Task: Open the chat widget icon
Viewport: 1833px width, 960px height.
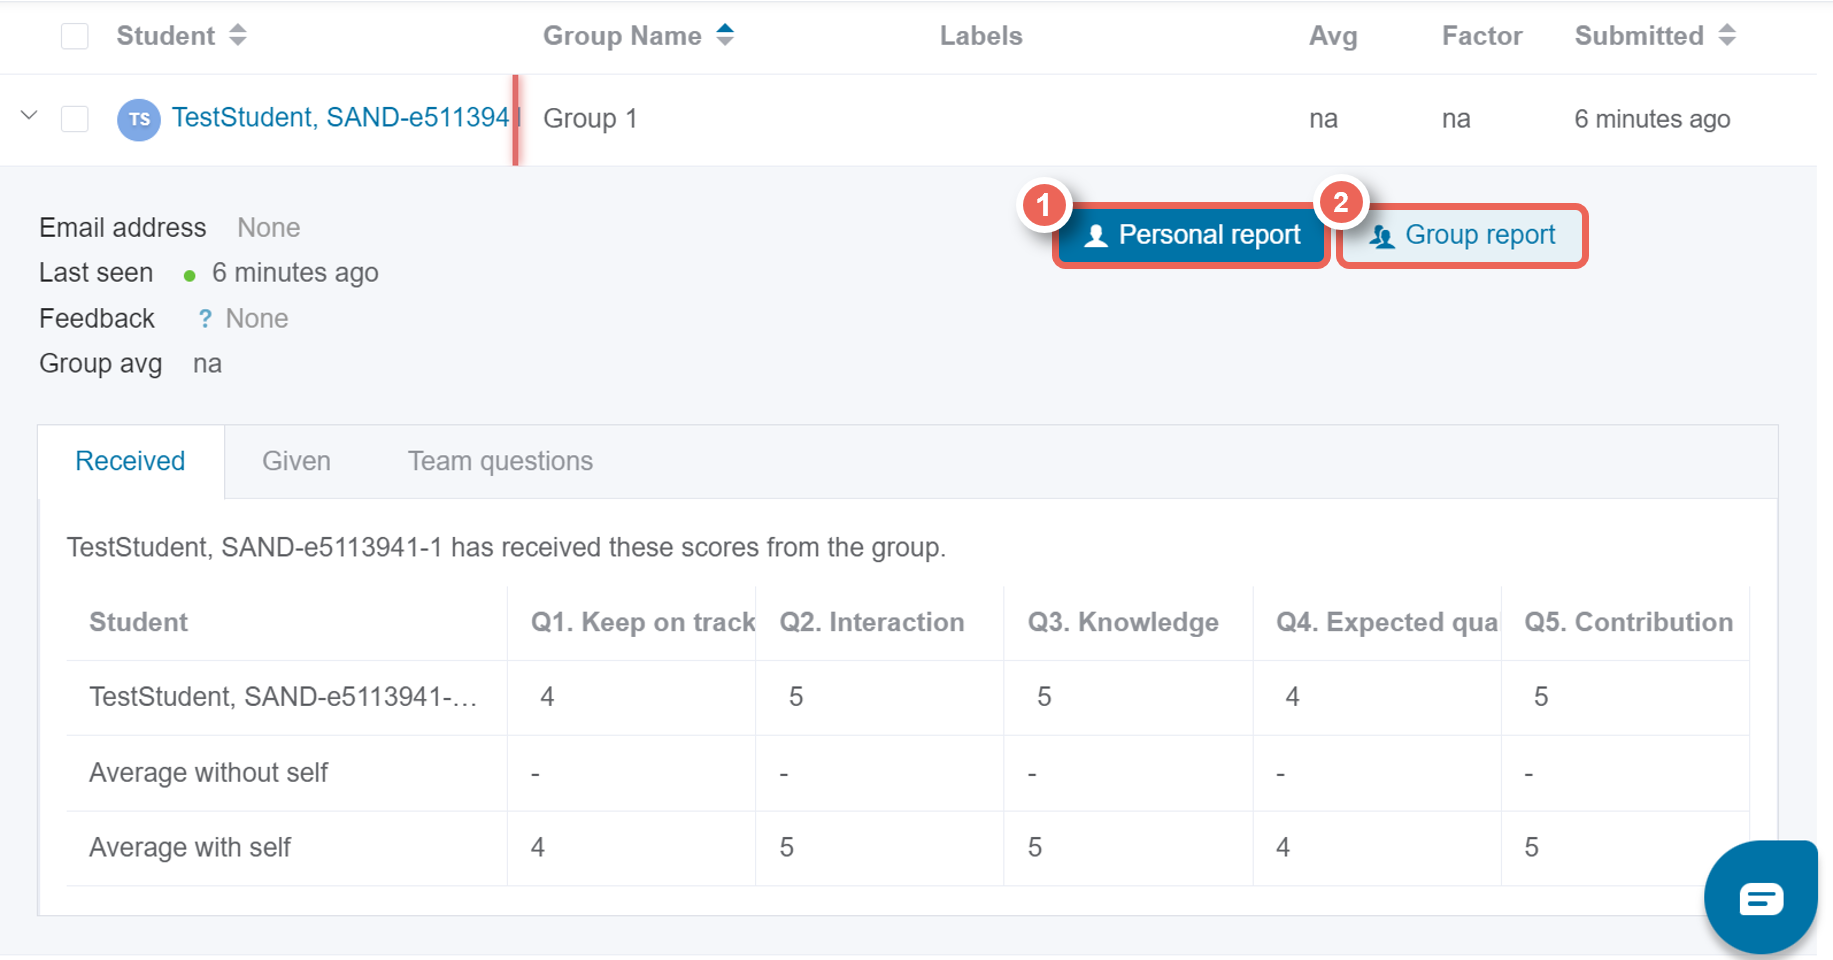Action: coord(1761,898)
